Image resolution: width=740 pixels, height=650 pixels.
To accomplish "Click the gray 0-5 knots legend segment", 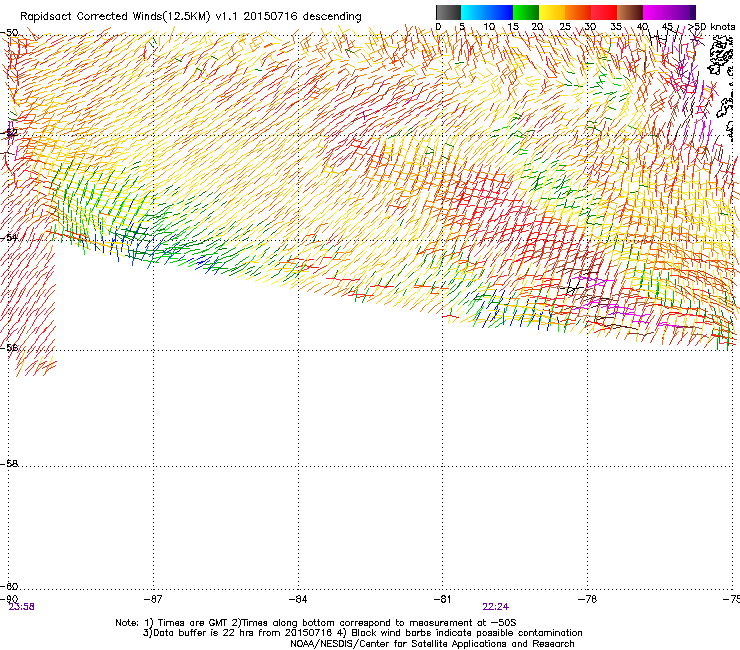I will (448, 12).
